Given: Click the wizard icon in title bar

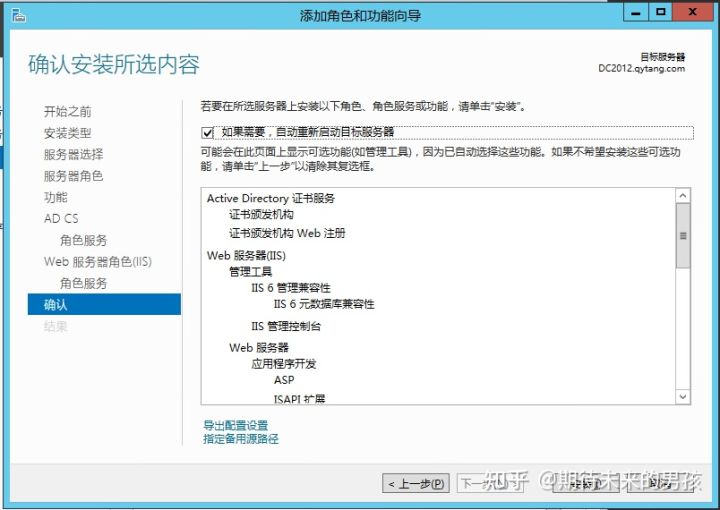Looking at the screenshot, I should tap(18, 16).
